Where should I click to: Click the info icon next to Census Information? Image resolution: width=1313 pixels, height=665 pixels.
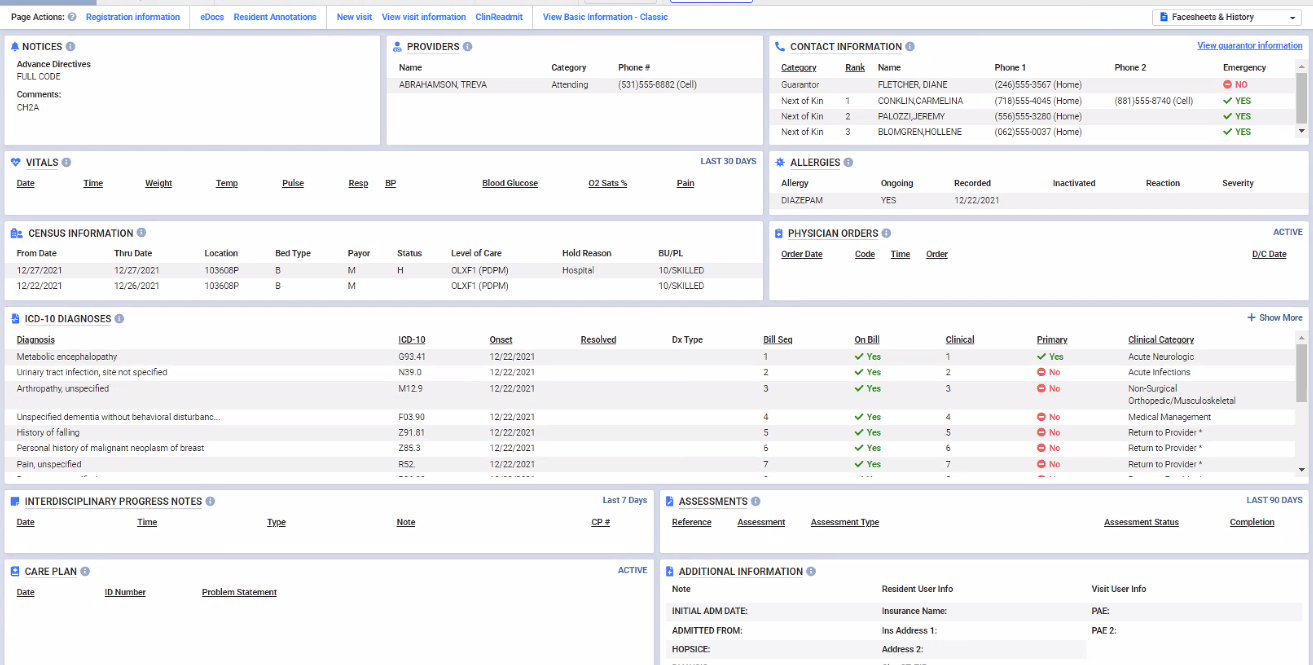[141, 233]
